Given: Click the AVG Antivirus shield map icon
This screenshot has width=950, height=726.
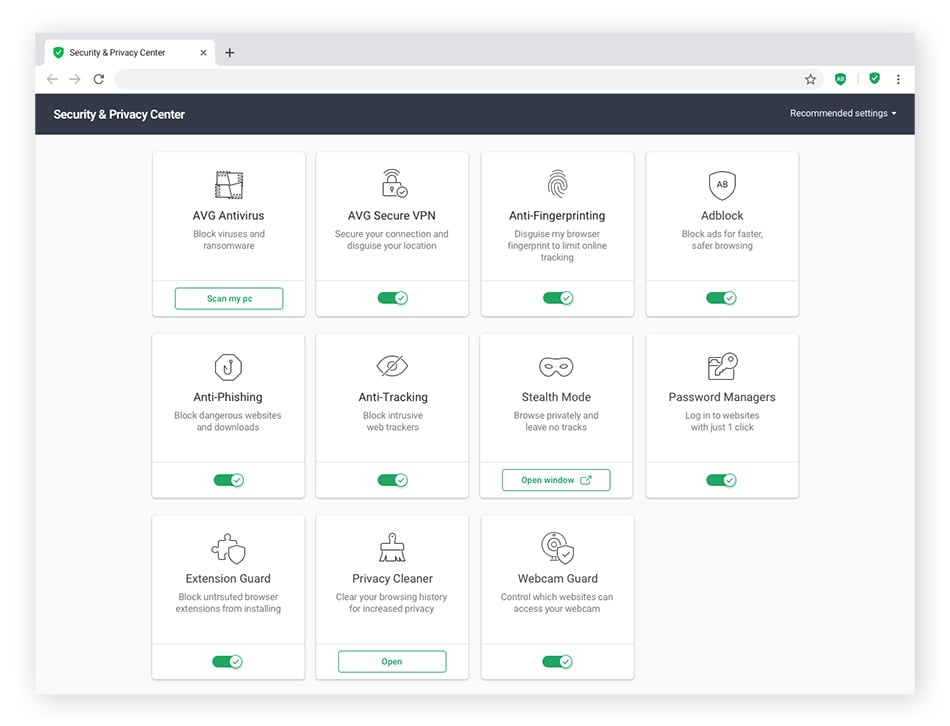Looking at the screenshot, I should (229, 185).
